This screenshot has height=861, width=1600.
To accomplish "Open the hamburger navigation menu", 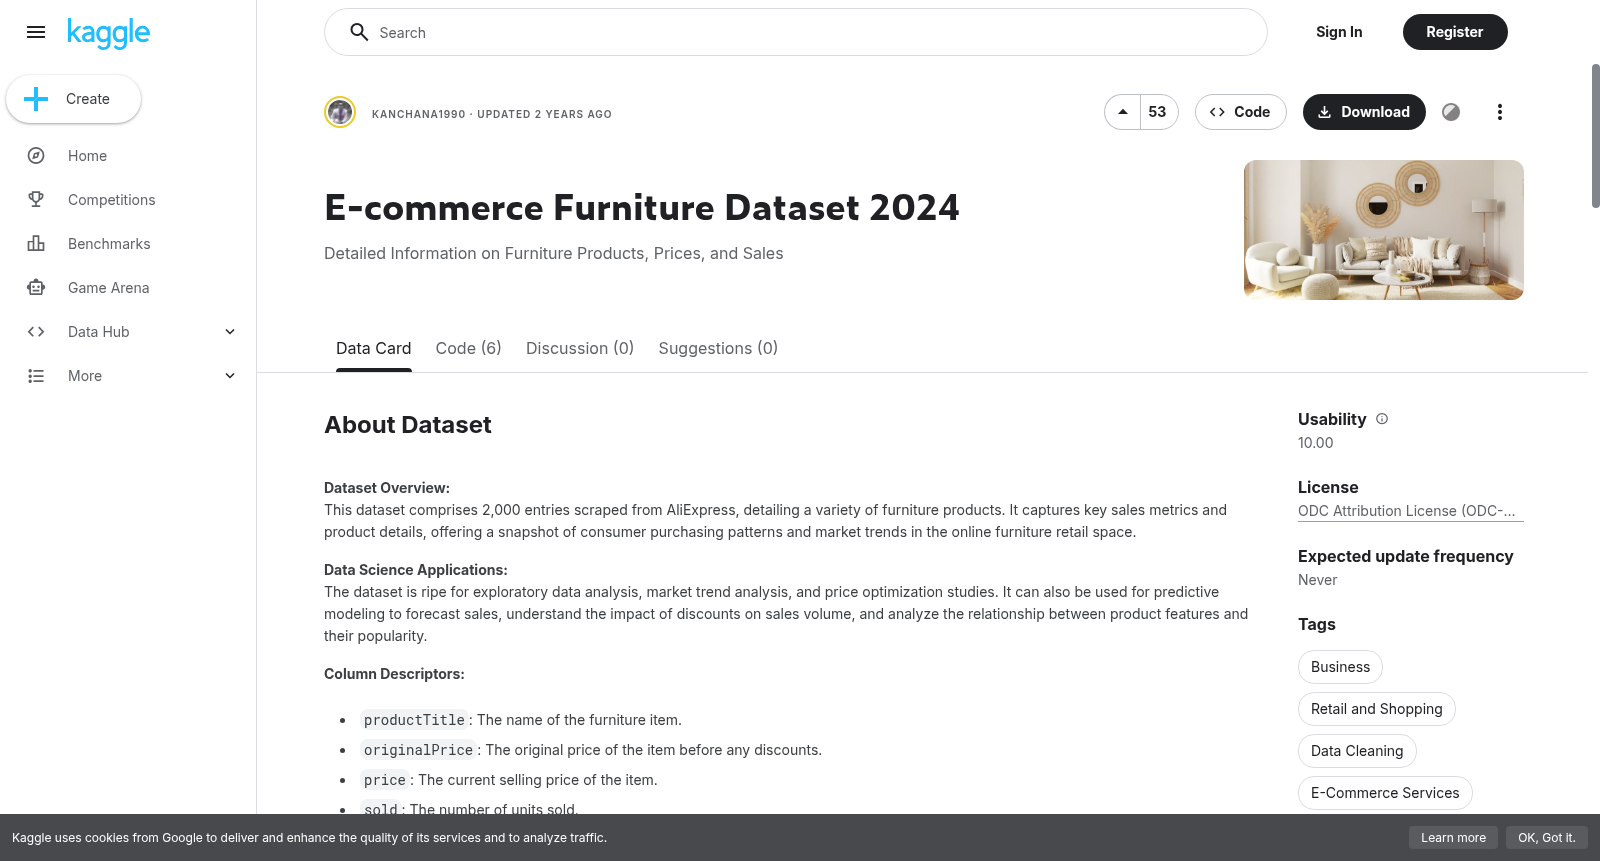I will (x=36, y=32).
